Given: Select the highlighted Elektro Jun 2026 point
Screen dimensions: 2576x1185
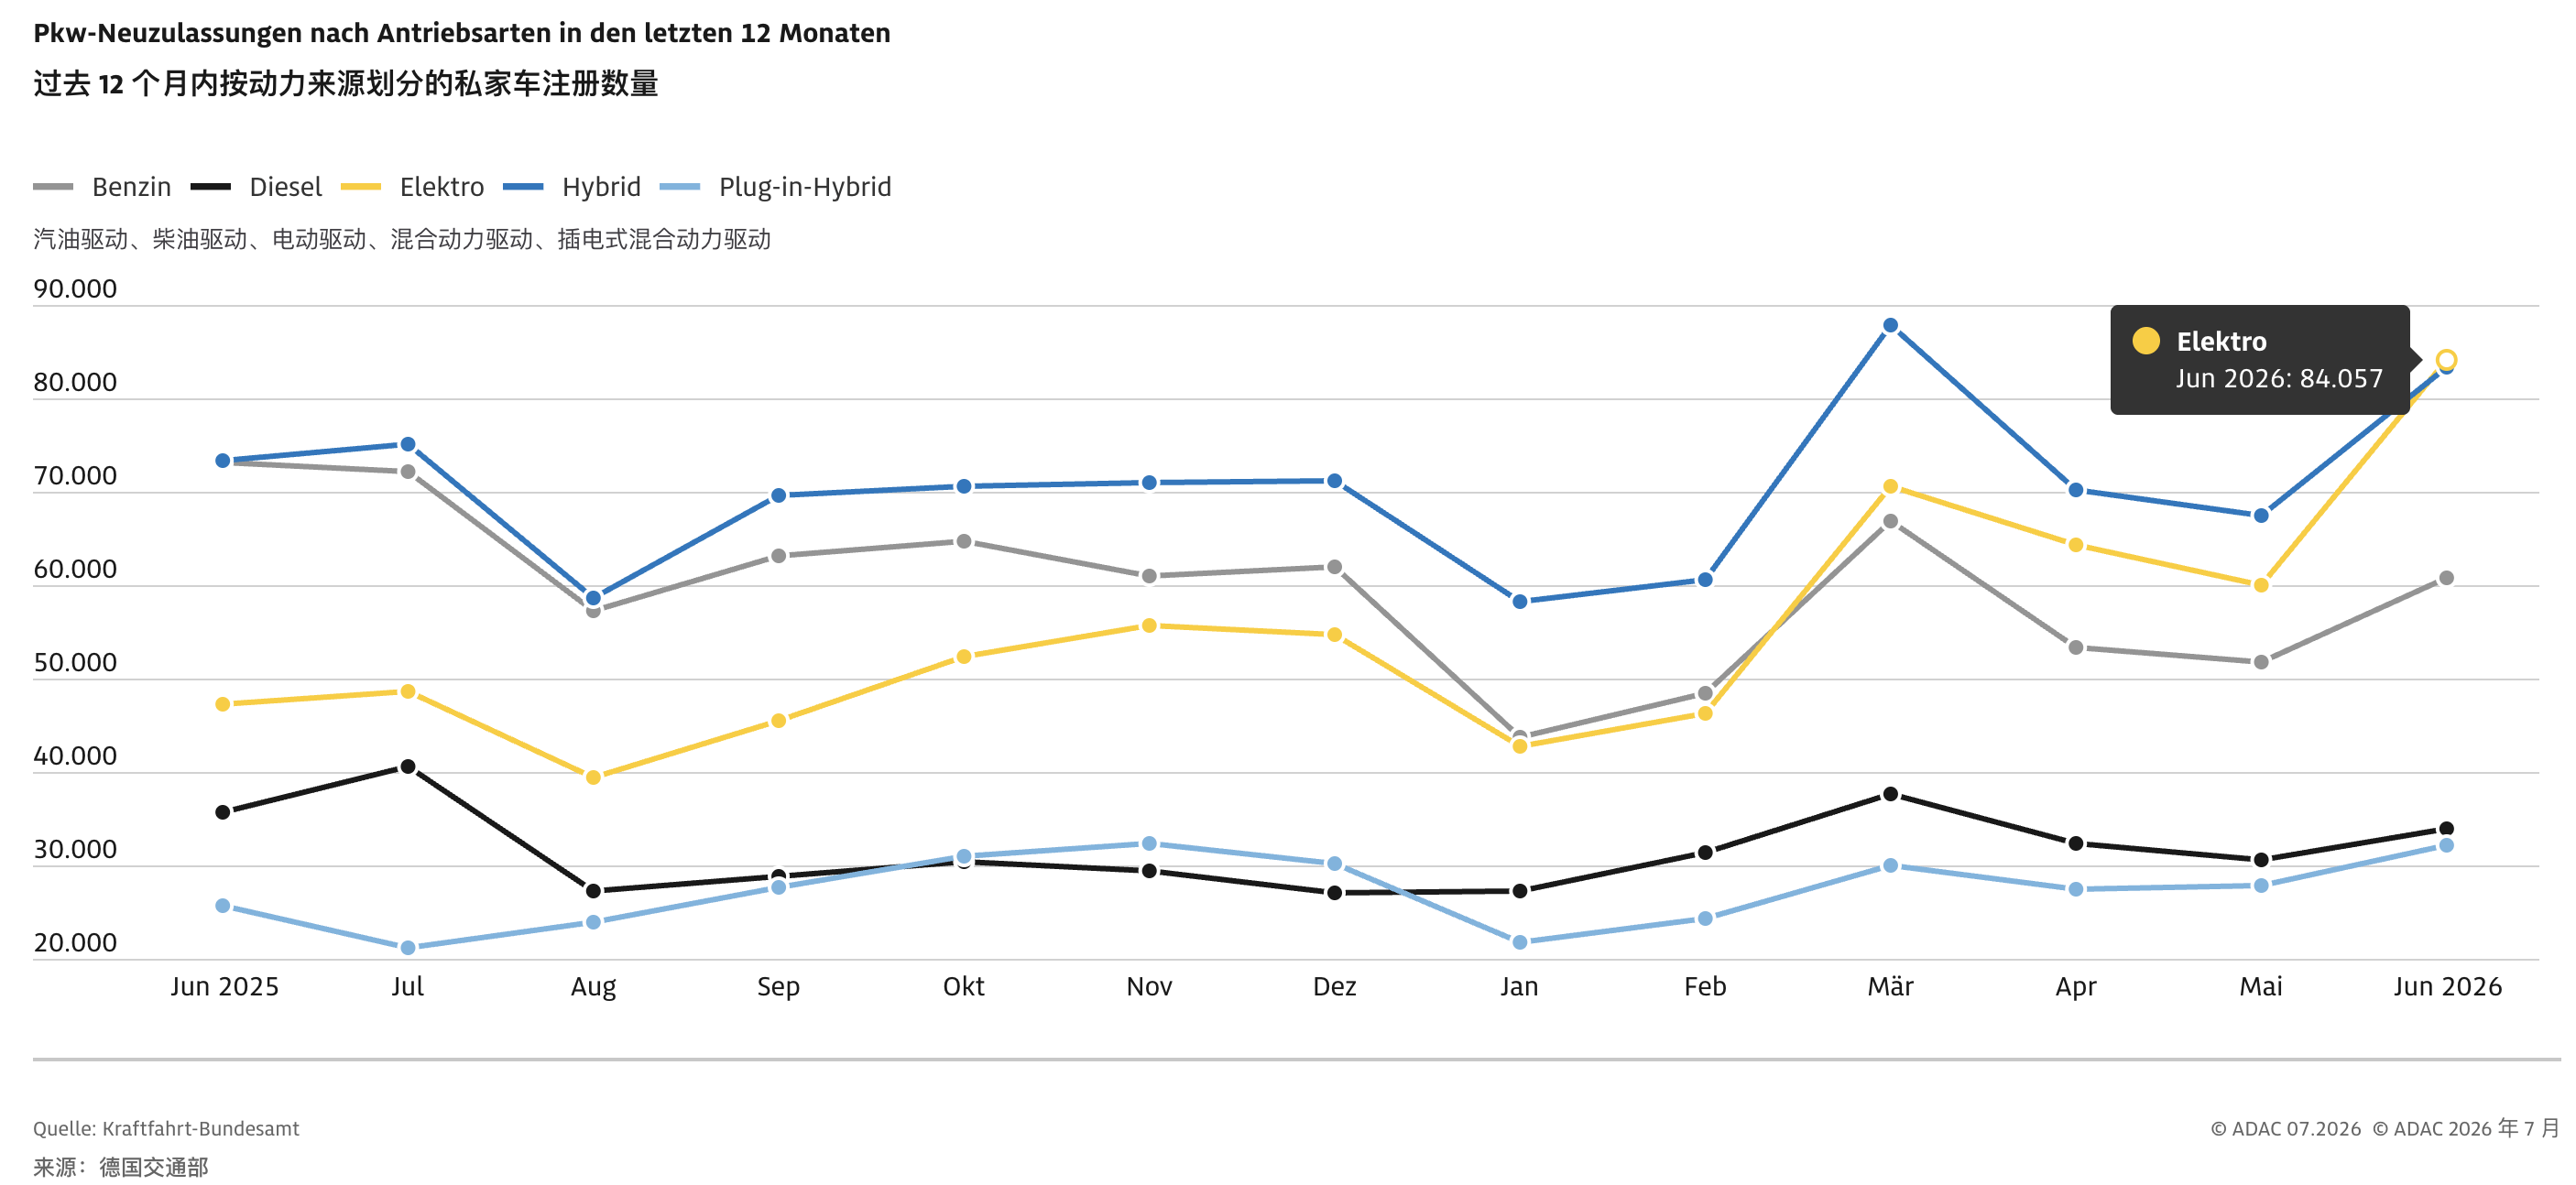Looking at the screenshot, I should click(2446, 360).
